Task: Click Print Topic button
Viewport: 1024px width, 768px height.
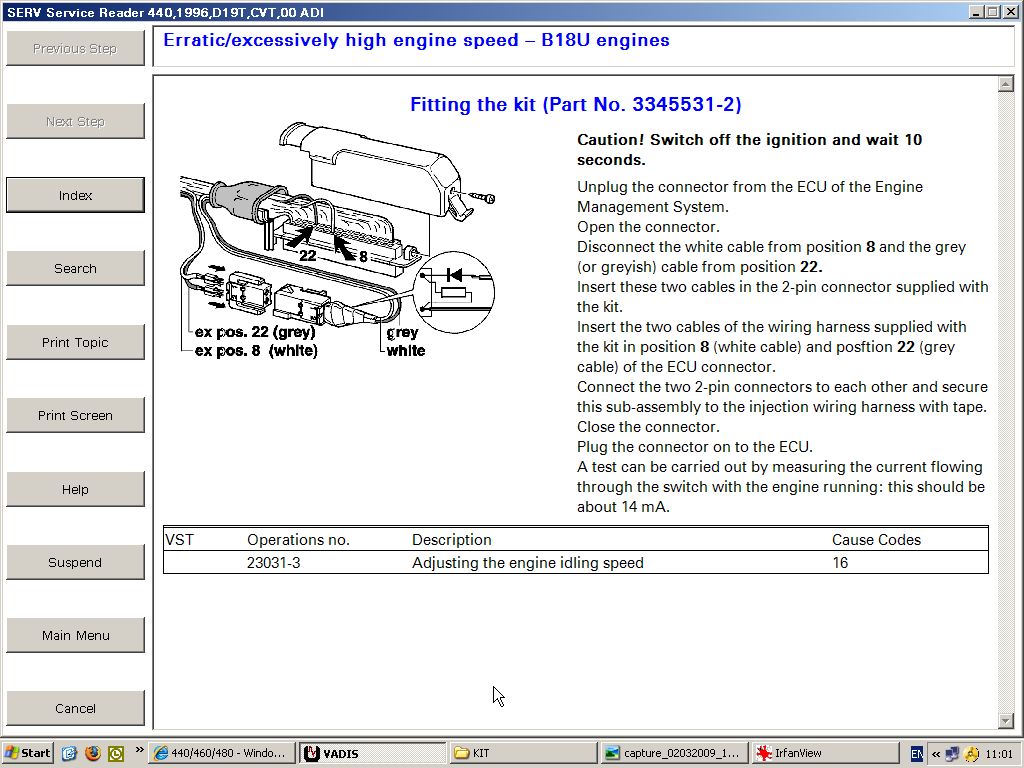Action: pyautogui.click(x=75, y=342)
